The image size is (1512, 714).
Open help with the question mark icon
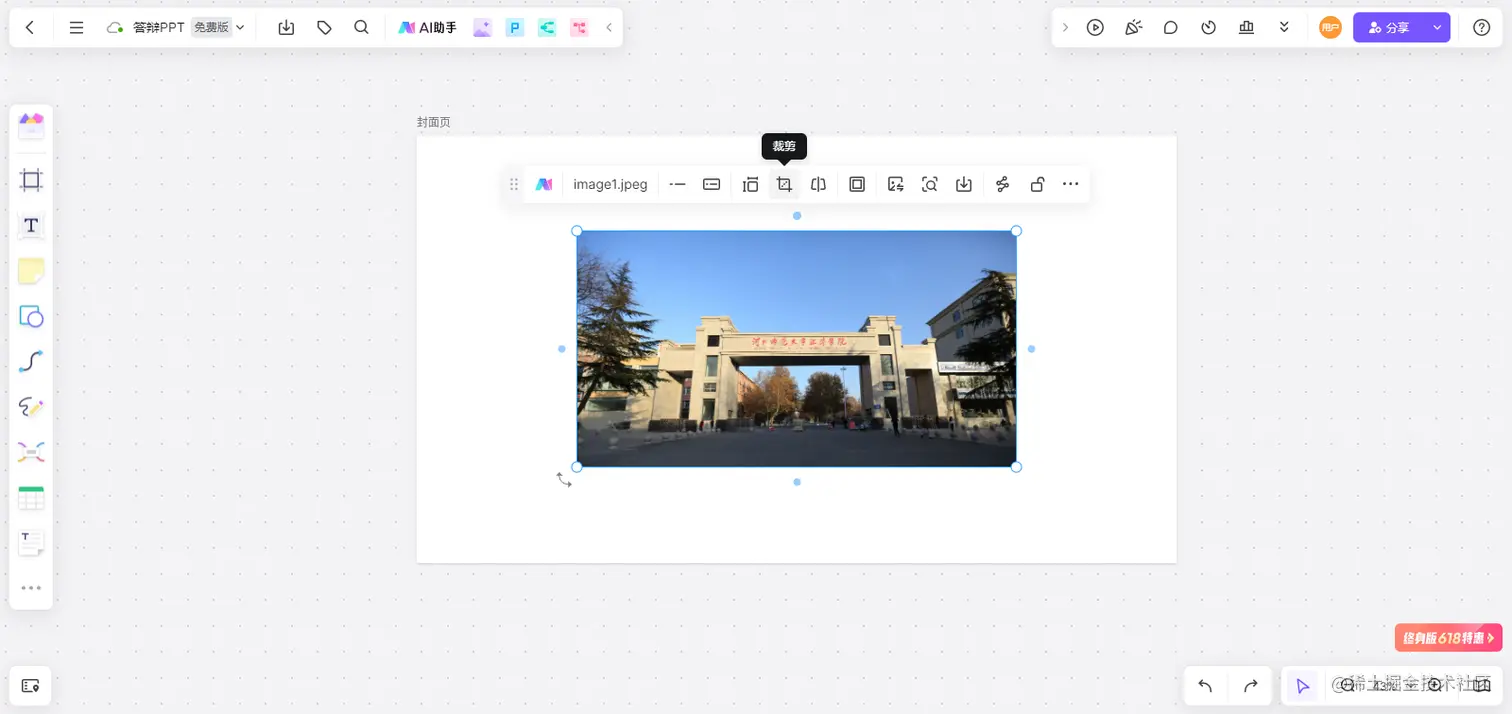coord(1482,28)
